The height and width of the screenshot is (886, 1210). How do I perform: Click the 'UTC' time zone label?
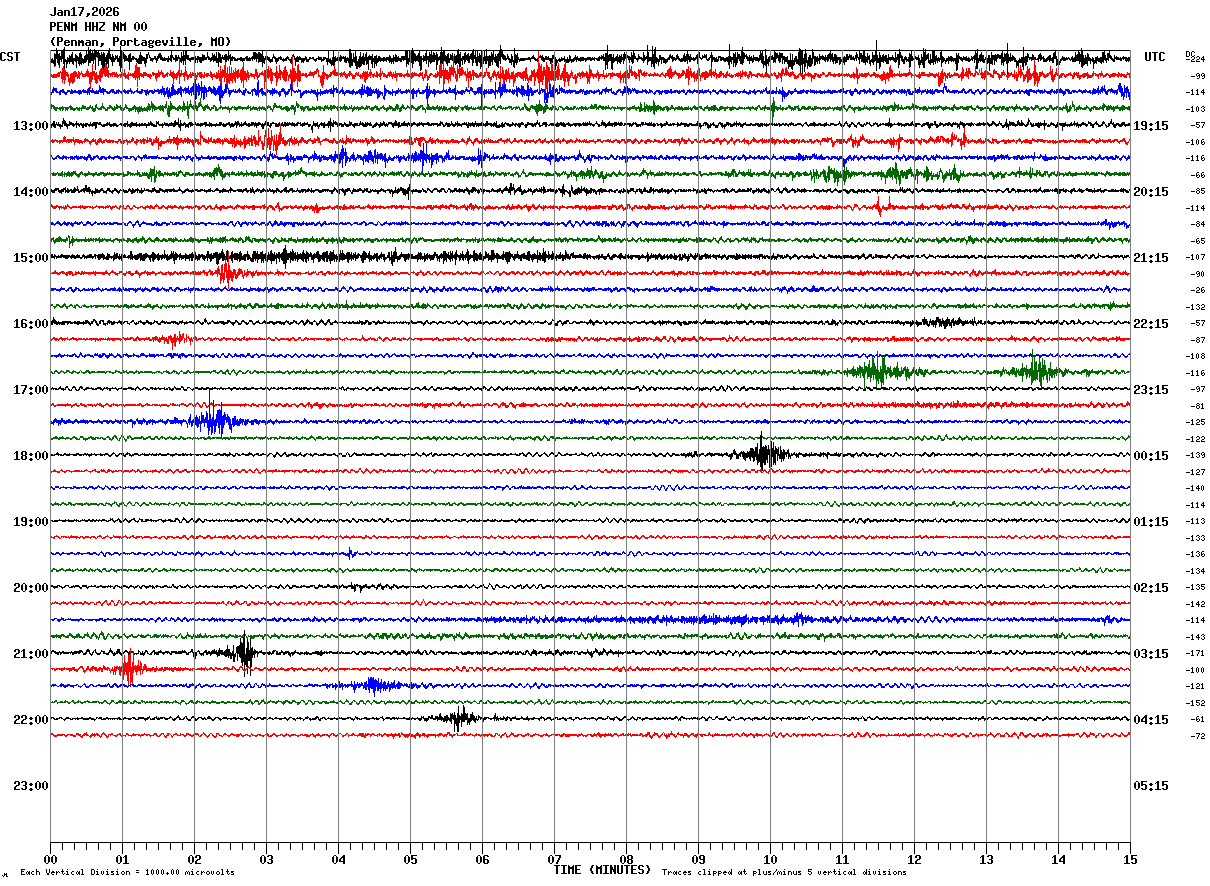1155,57
